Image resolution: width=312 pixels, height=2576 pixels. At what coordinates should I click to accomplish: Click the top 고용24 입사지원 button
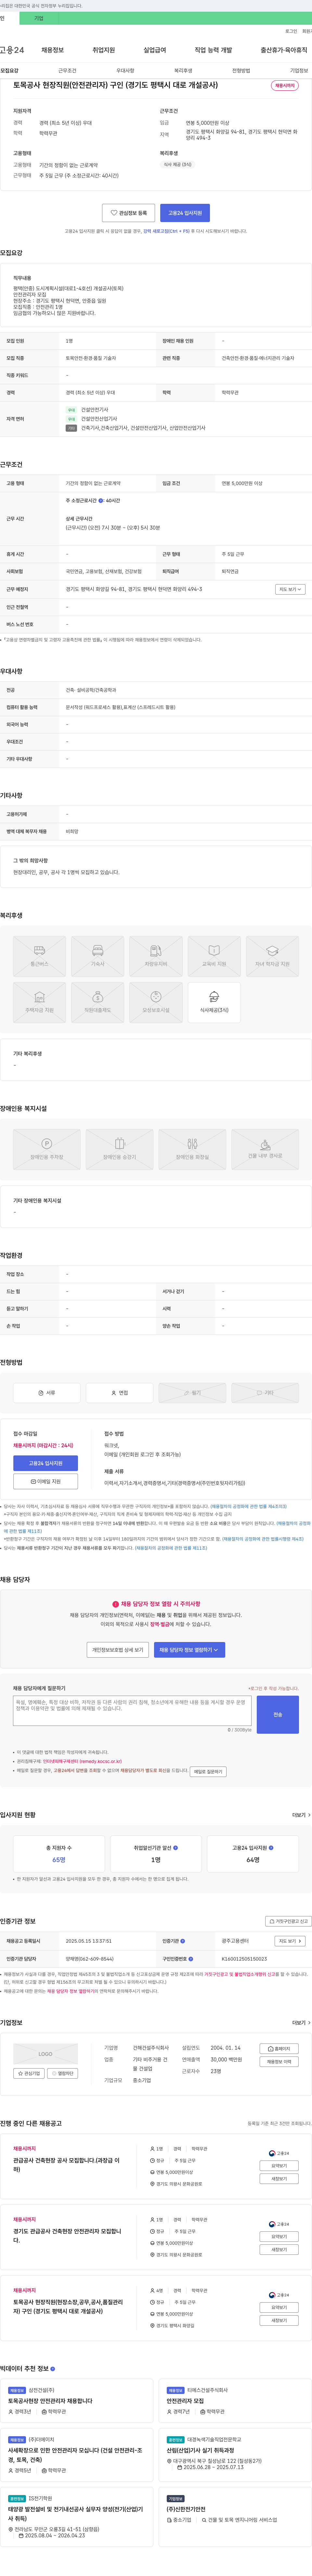click(185, 213)
